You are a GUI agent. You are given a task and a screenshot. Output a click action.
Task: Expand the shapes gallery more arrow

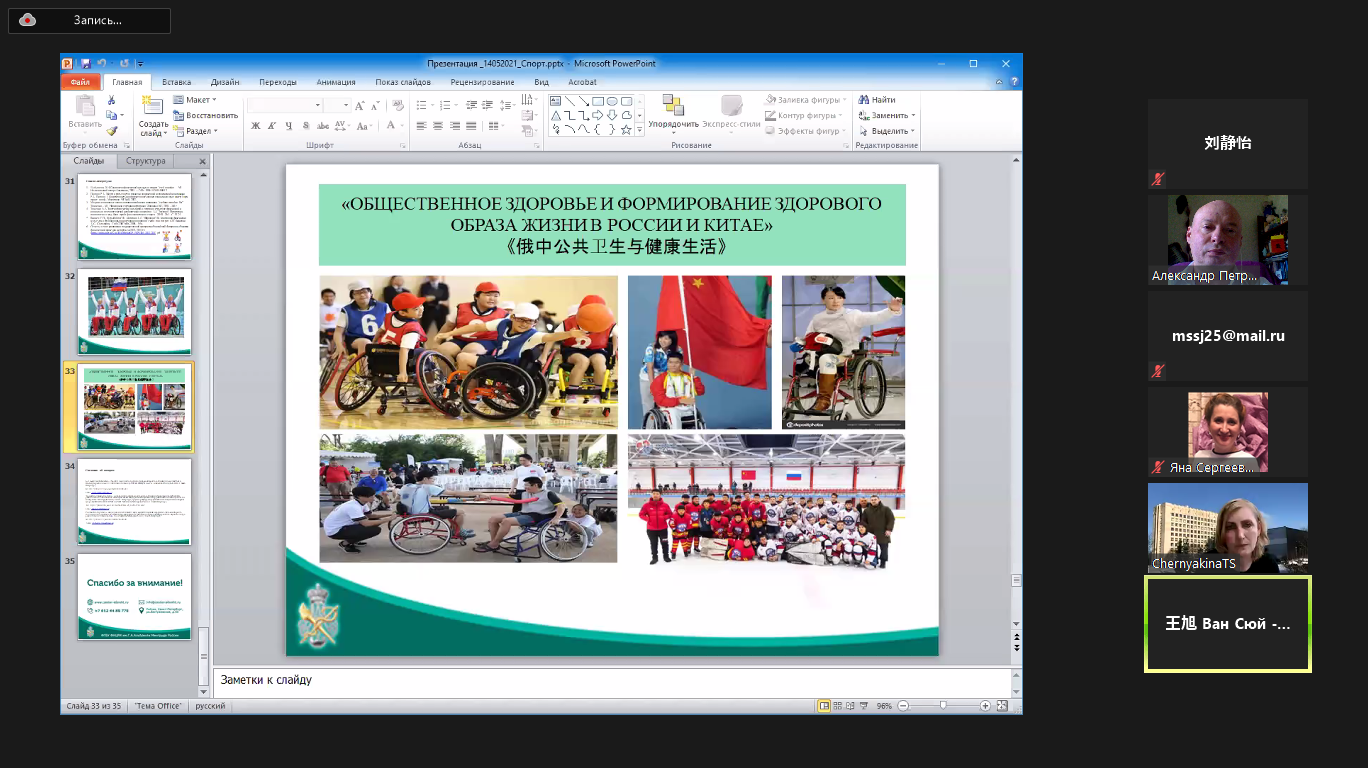640,130
